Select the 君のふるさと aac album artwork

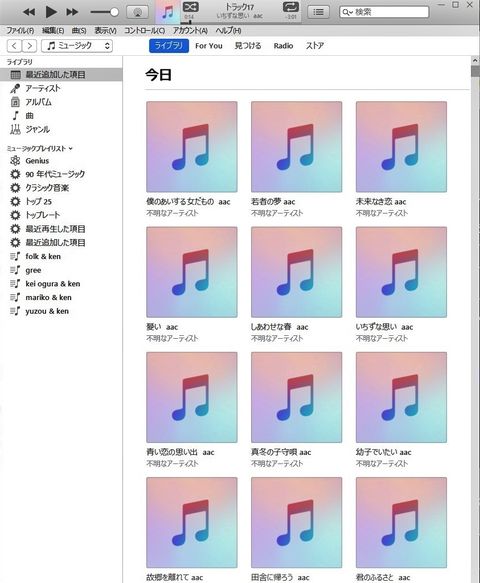pyautogui.click(x=401, y=523)
